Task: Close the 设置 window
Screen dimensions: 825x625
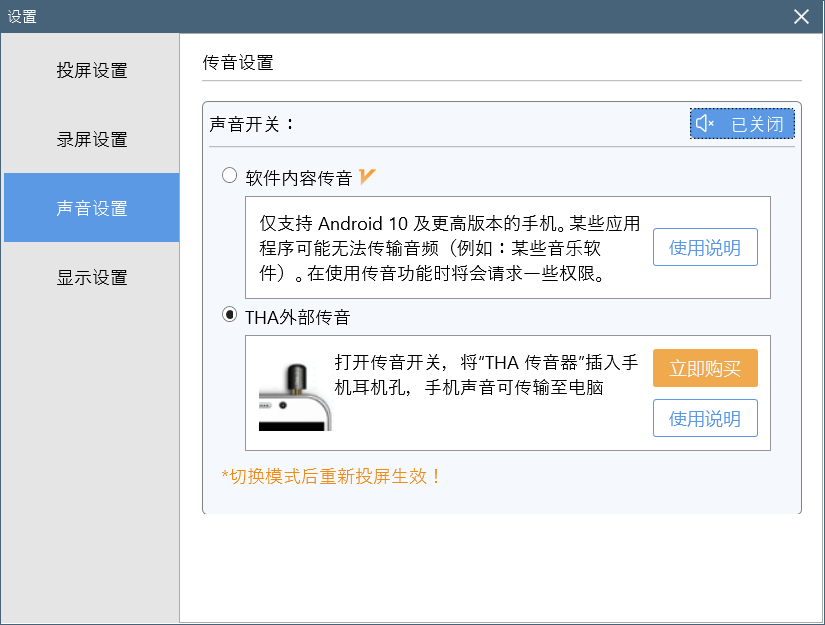Action: click(x=801, y=16)
